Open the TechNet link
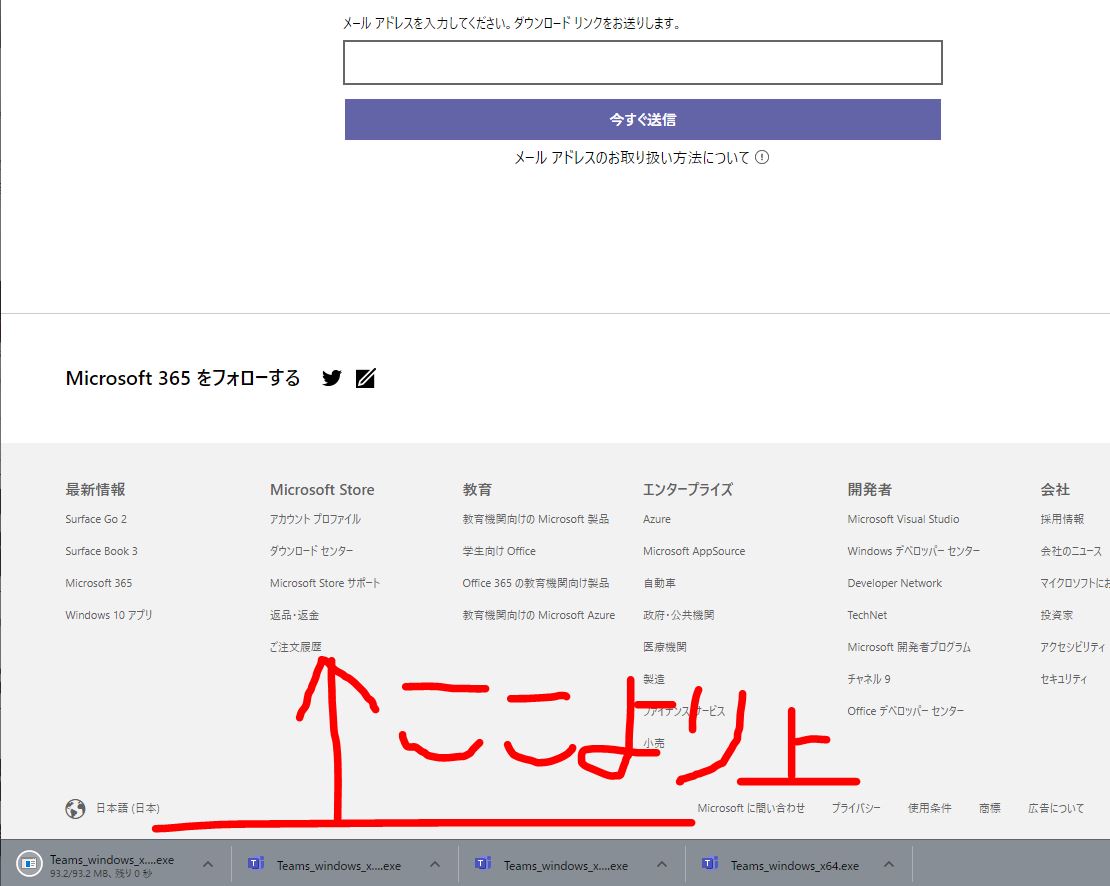Viewport: 1110px width, 886px height. (x=867, y=615)
